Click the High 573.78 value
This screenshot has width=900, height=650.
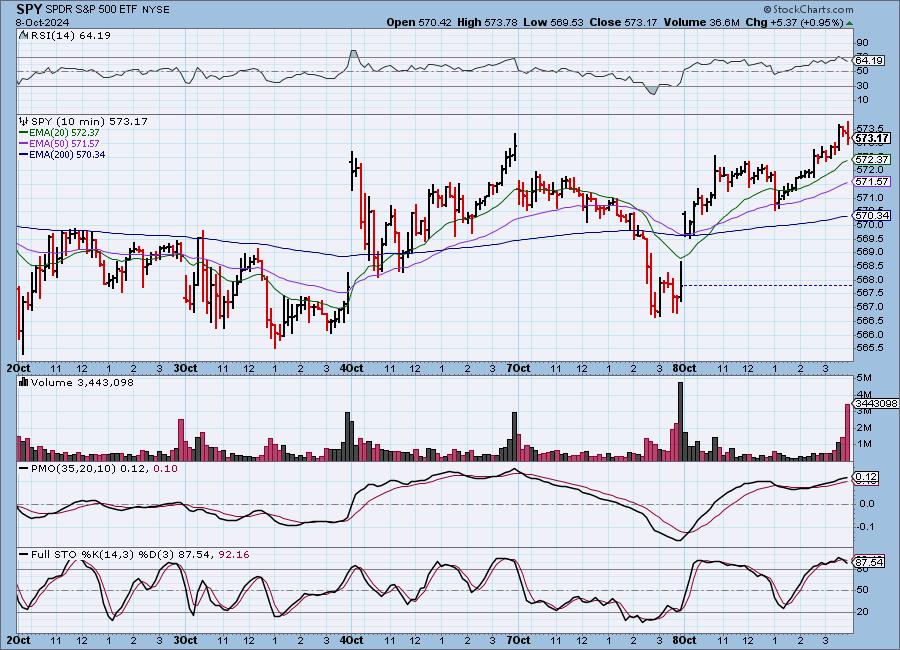(x=487, y=22)
